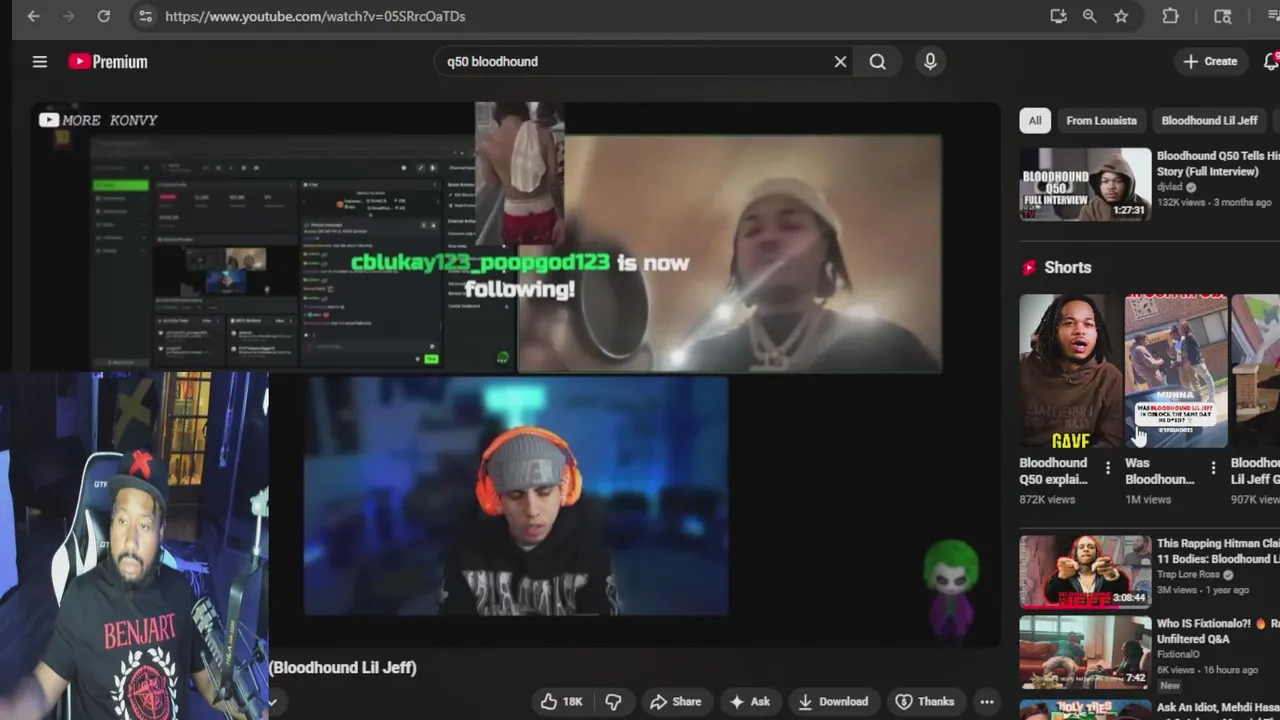Open Who IS Fixtionalo video title
This screenshot has width=1280, height=720.
tap(1218, 631)
